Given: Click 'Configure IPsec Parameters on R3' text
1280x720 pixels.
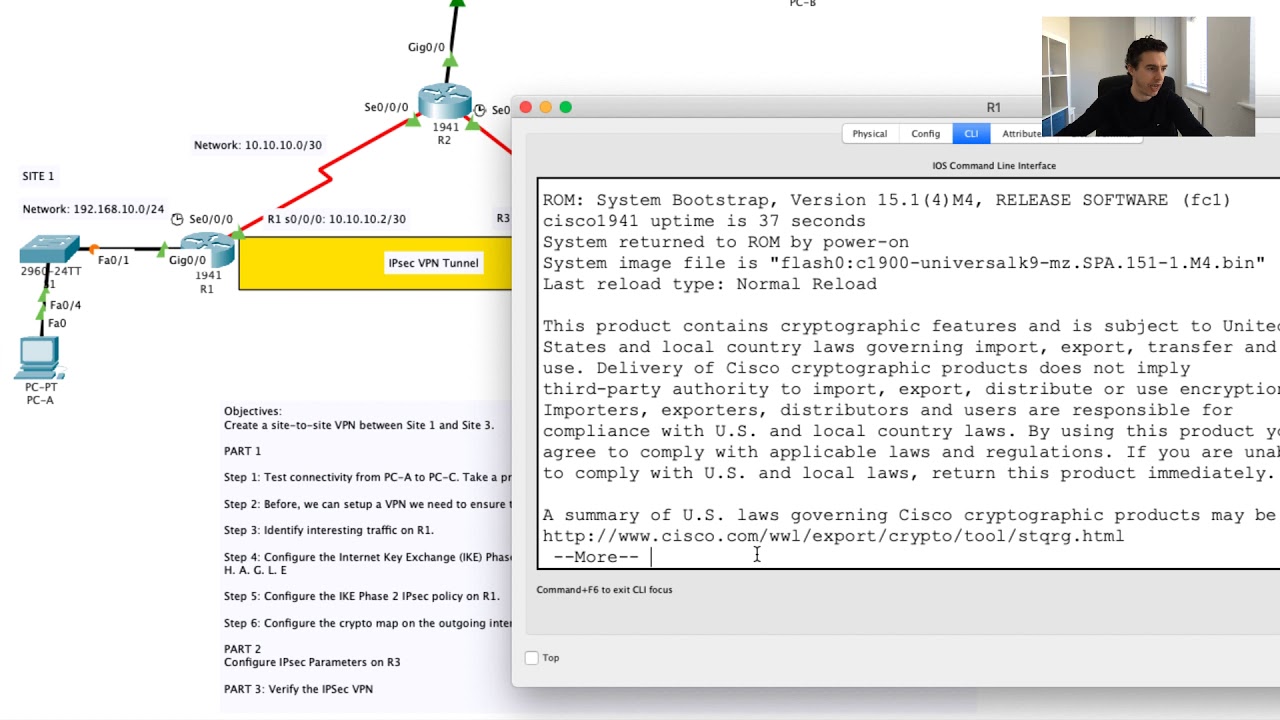Looking at the screenshot, I should [x=312, y=662].
